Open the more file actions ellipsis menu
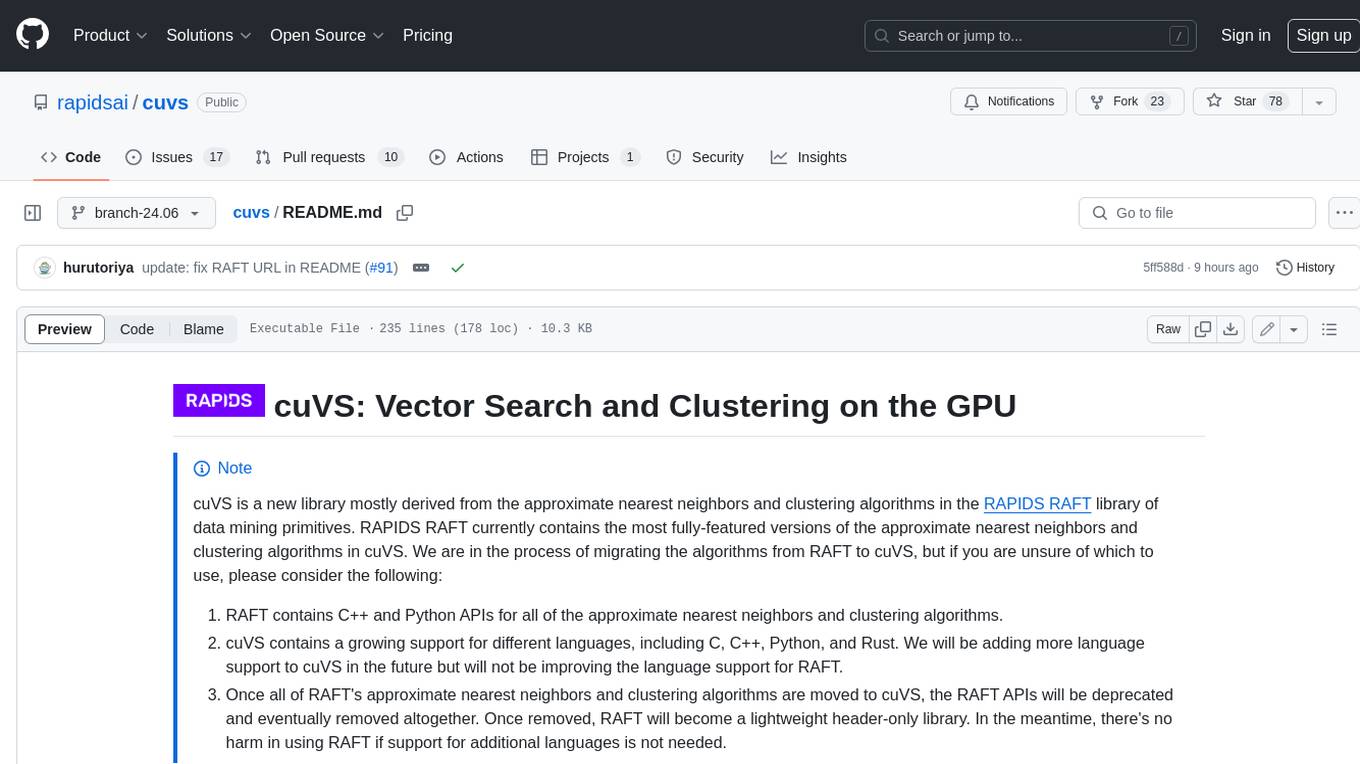The width and height of the screenshot is (1360, 764). coord(1344,213)
